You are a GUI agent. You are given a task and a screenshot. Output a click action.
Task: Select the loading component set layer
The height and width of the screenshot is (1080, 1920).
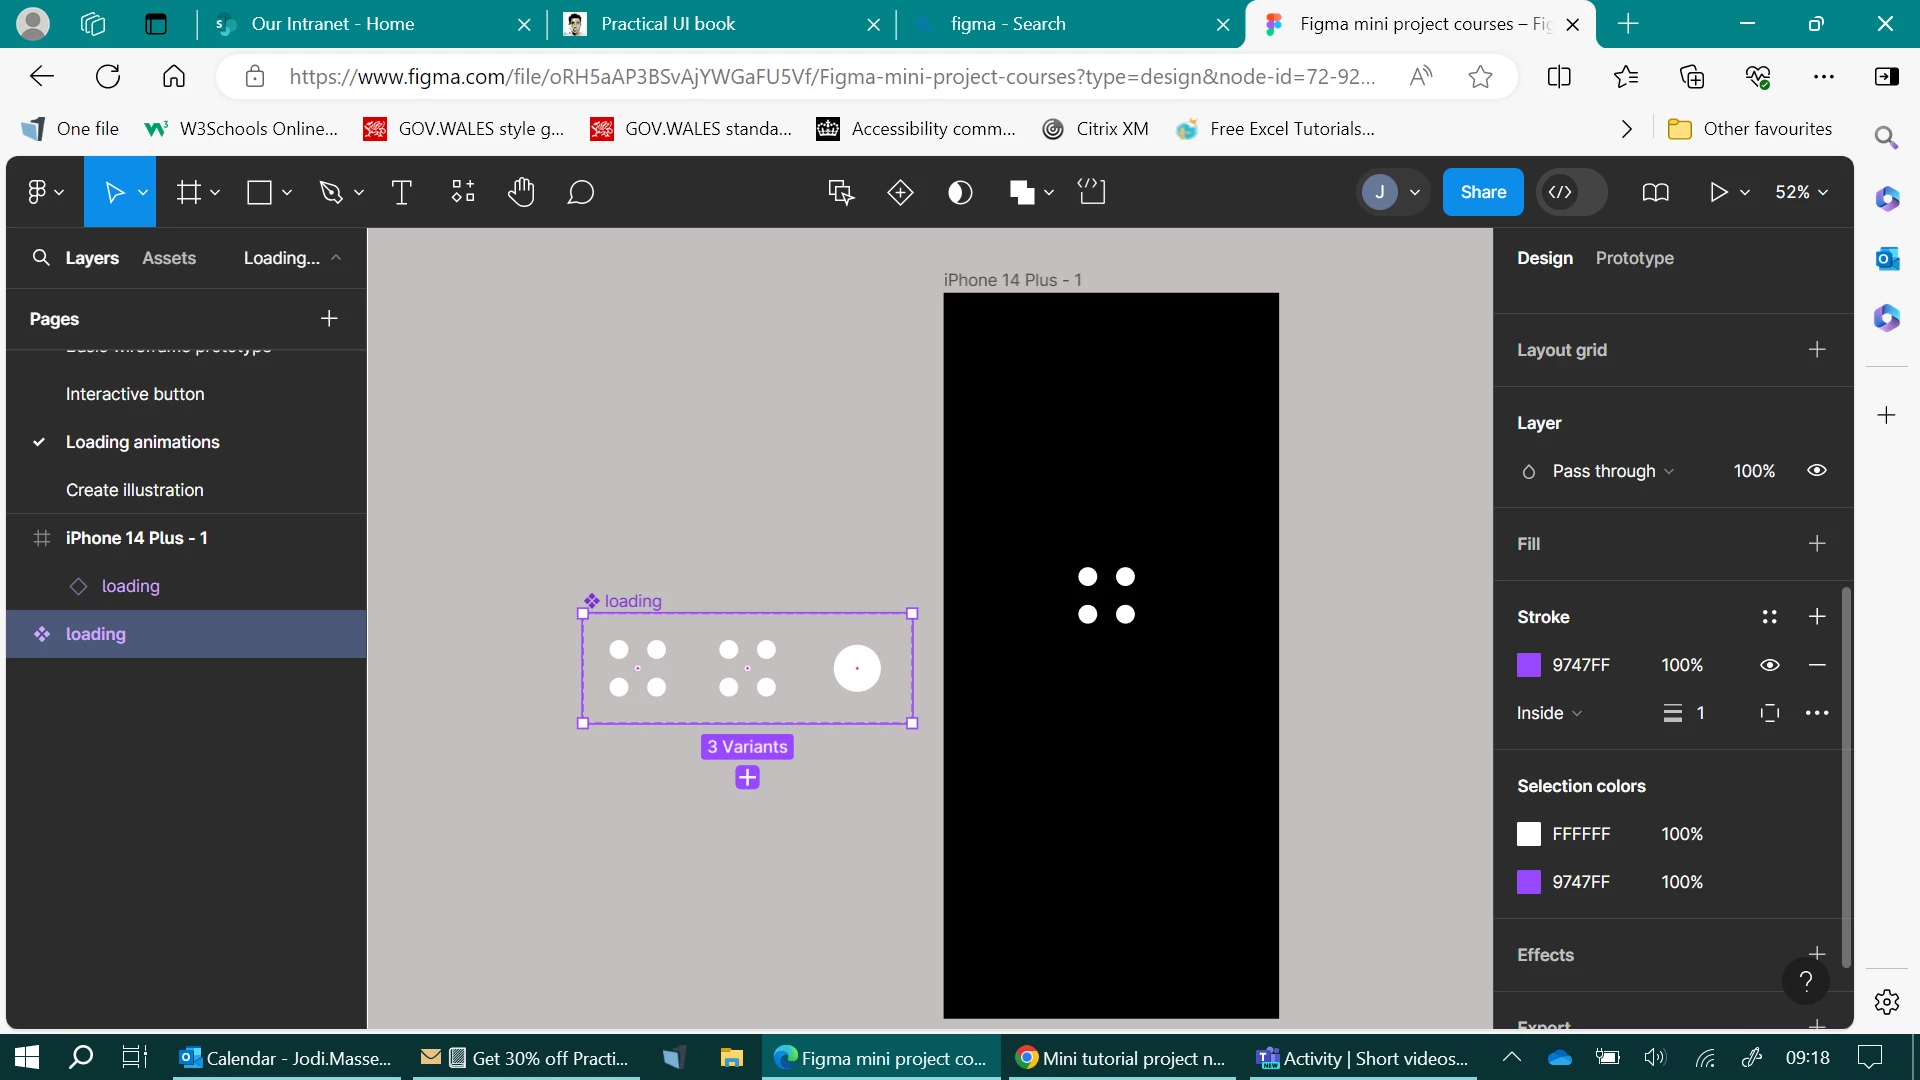pos(186,634)
